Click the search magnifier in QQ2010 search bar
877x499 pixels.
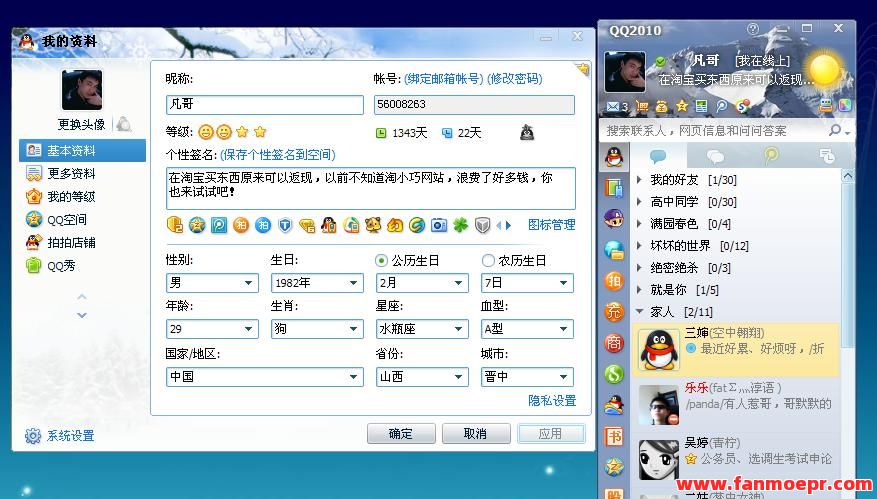tap(835, 130)
